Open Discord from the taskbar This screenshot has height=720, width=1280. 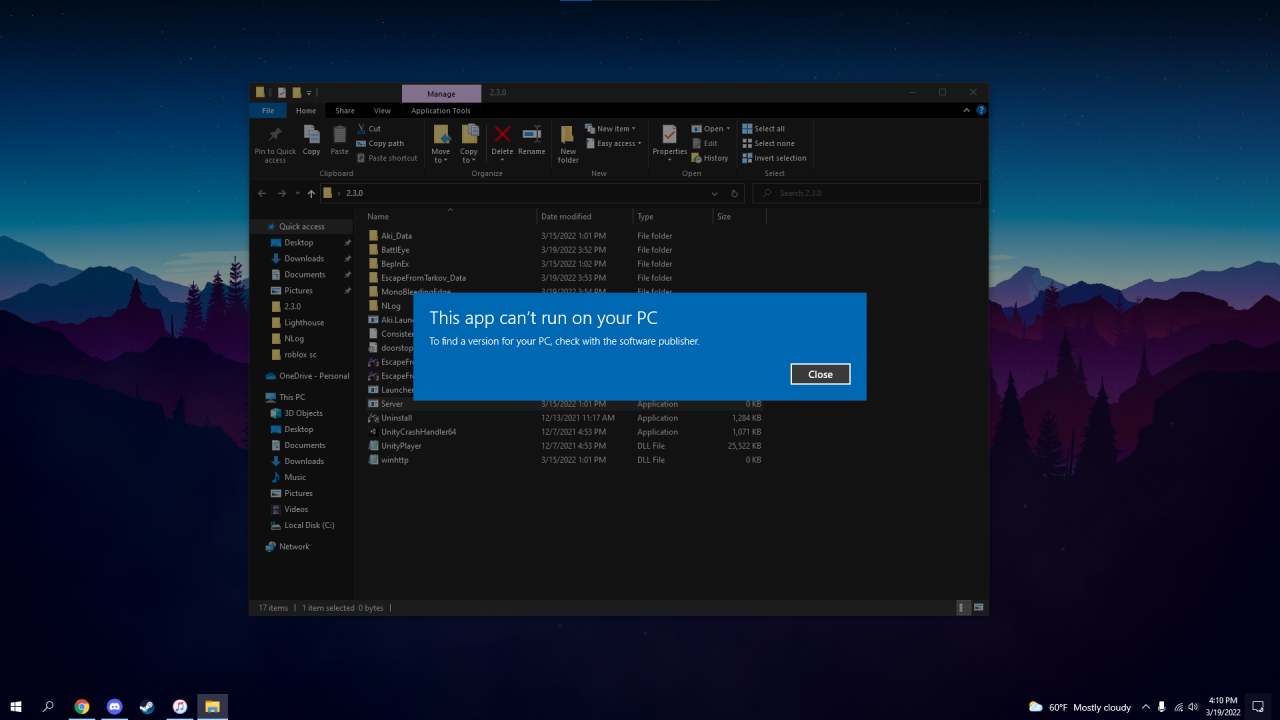click(114, 707)
